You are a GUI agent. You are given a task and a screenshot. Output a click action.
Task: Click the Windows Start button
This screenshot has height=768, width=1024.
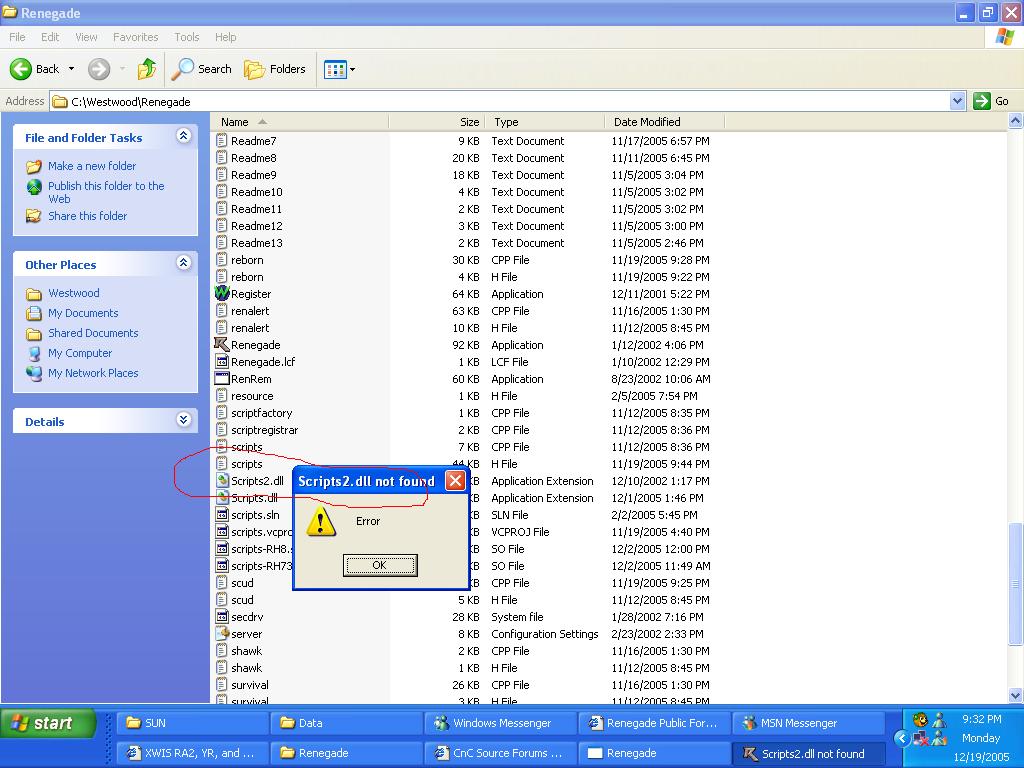(48, 723)
